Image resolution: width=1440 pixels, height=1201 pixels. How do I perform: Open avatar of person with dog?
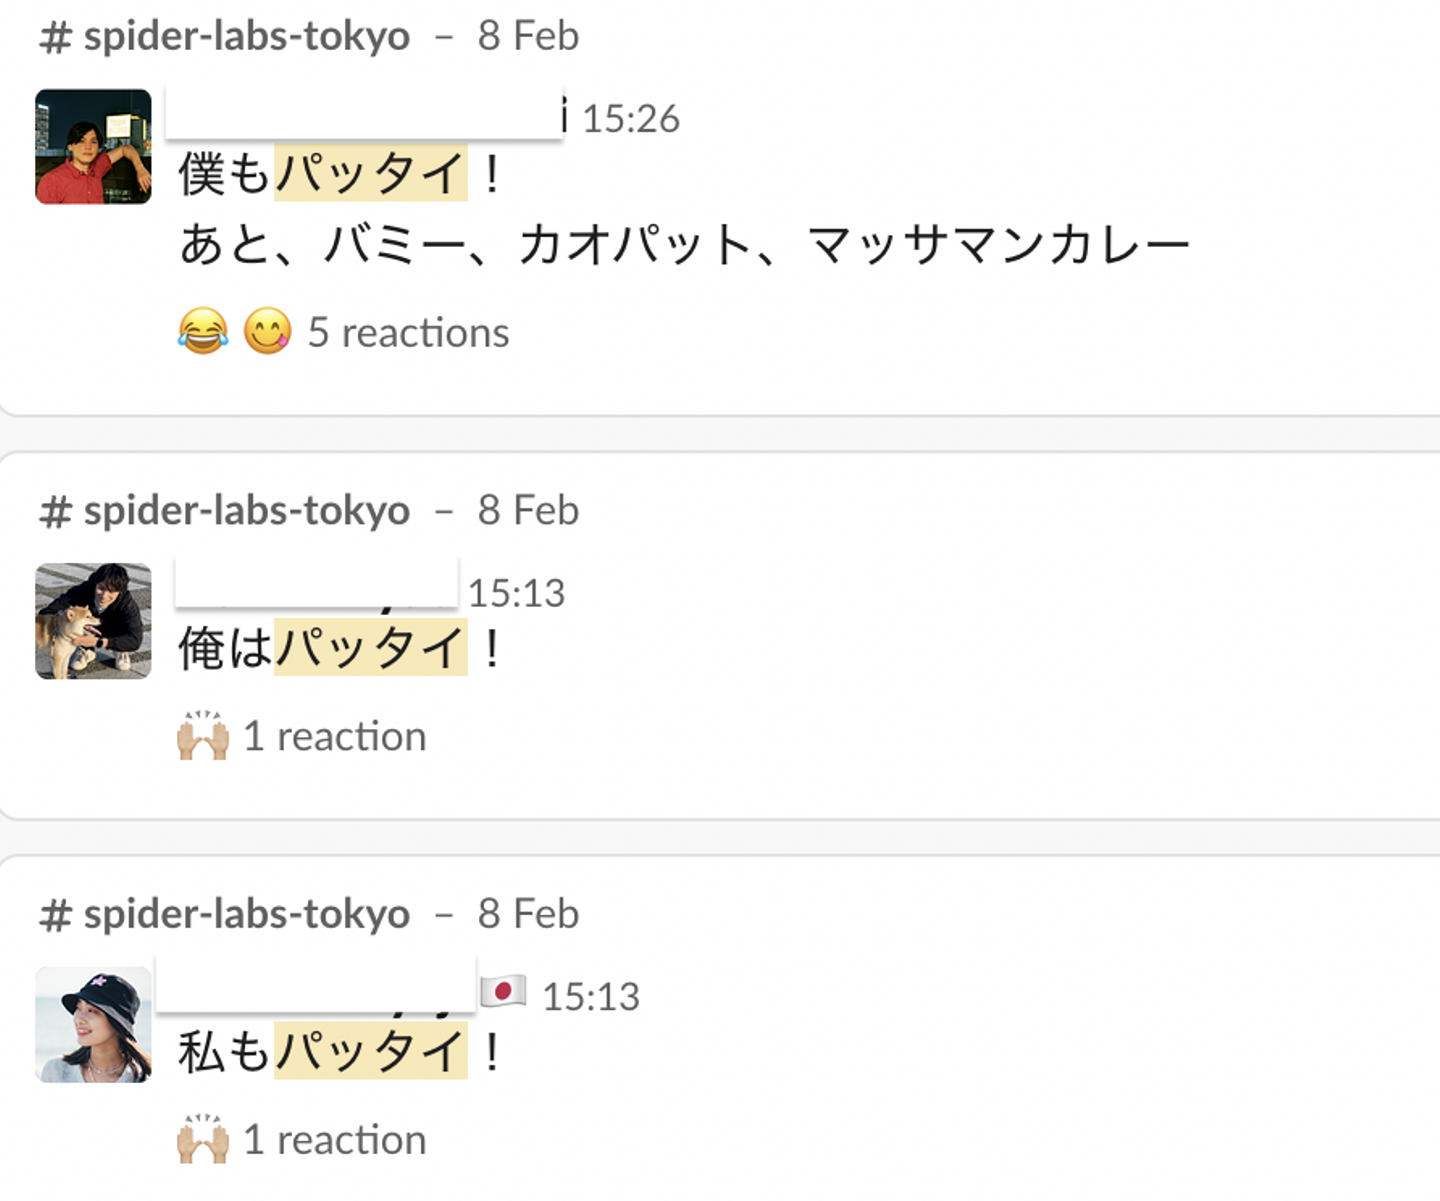click(x=93, y=621)
